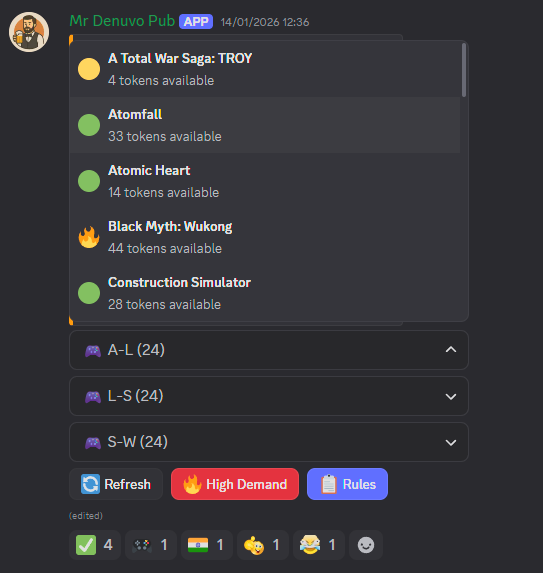Click the APP badge next to bot name
The width and height of the screenshot is (543, 573).
click(196, 22)
